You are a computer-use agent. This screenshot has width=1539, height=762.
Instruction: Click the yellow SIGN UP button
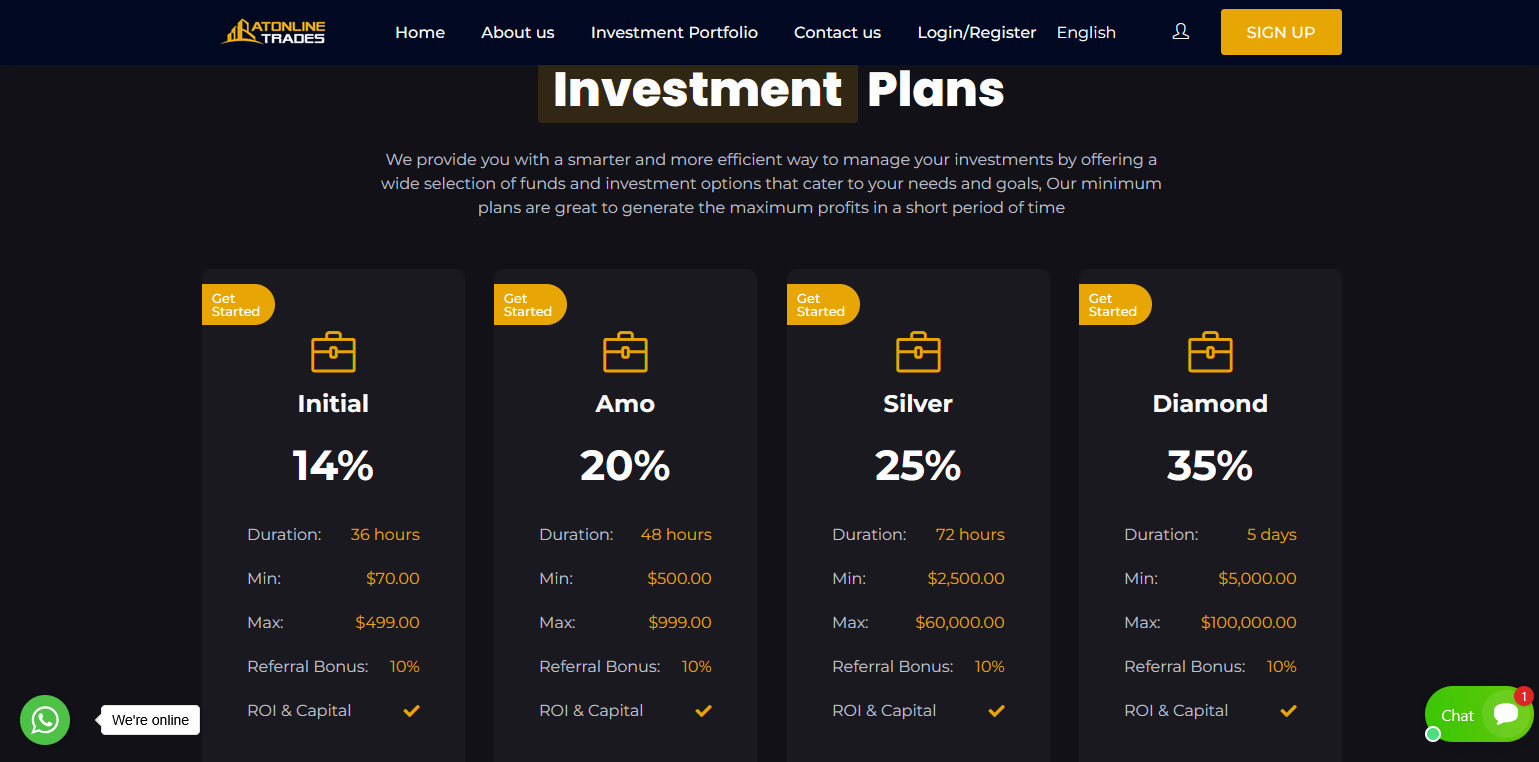click(x=1281, y=32)
